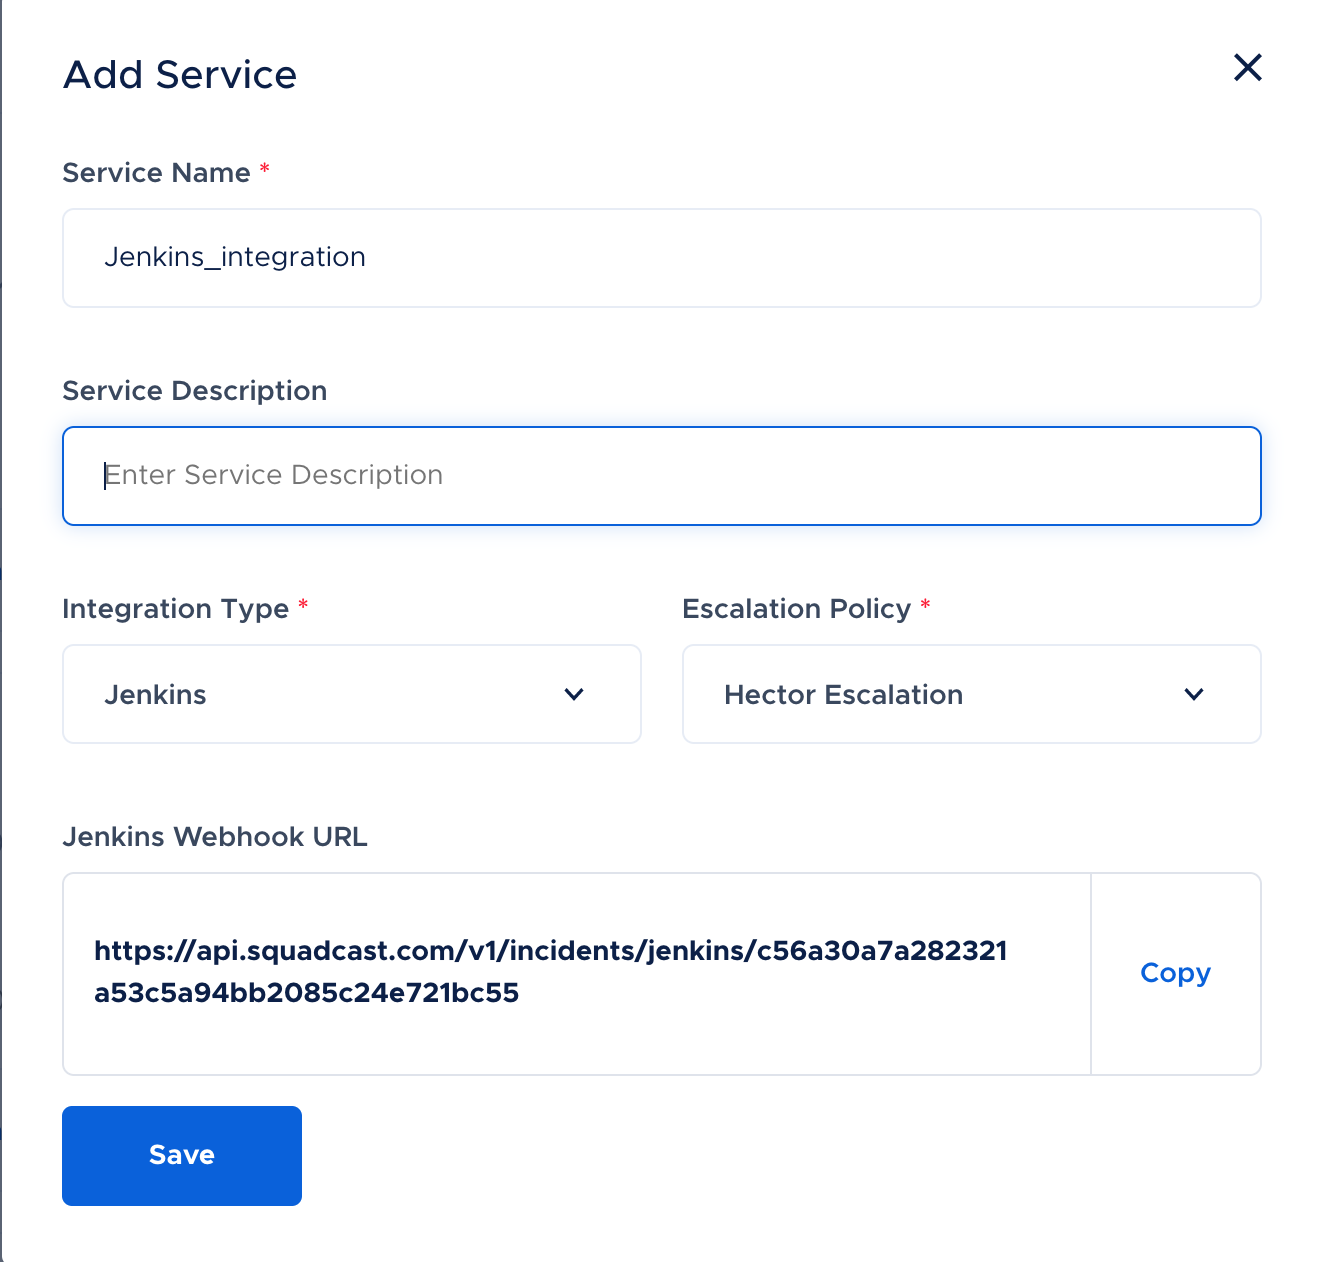
Task: Expand the chevron beside Hector Escalation
Action: click(1194, 694)
